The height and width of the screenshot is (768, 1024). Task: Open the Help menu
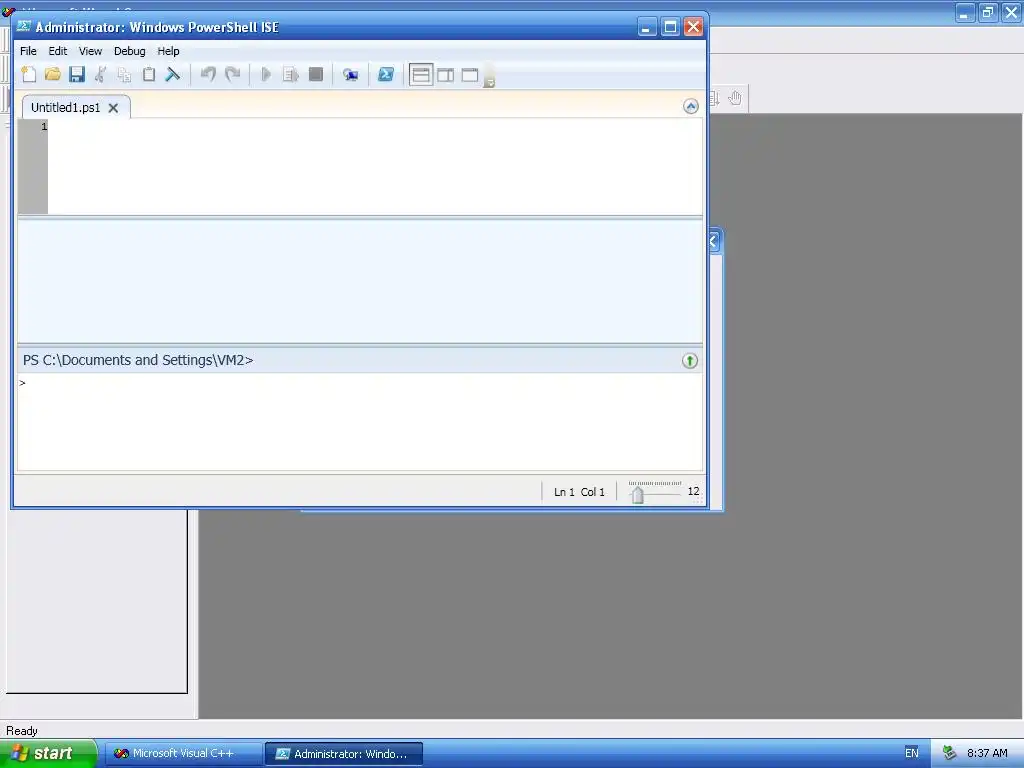(x=168, y=51)
